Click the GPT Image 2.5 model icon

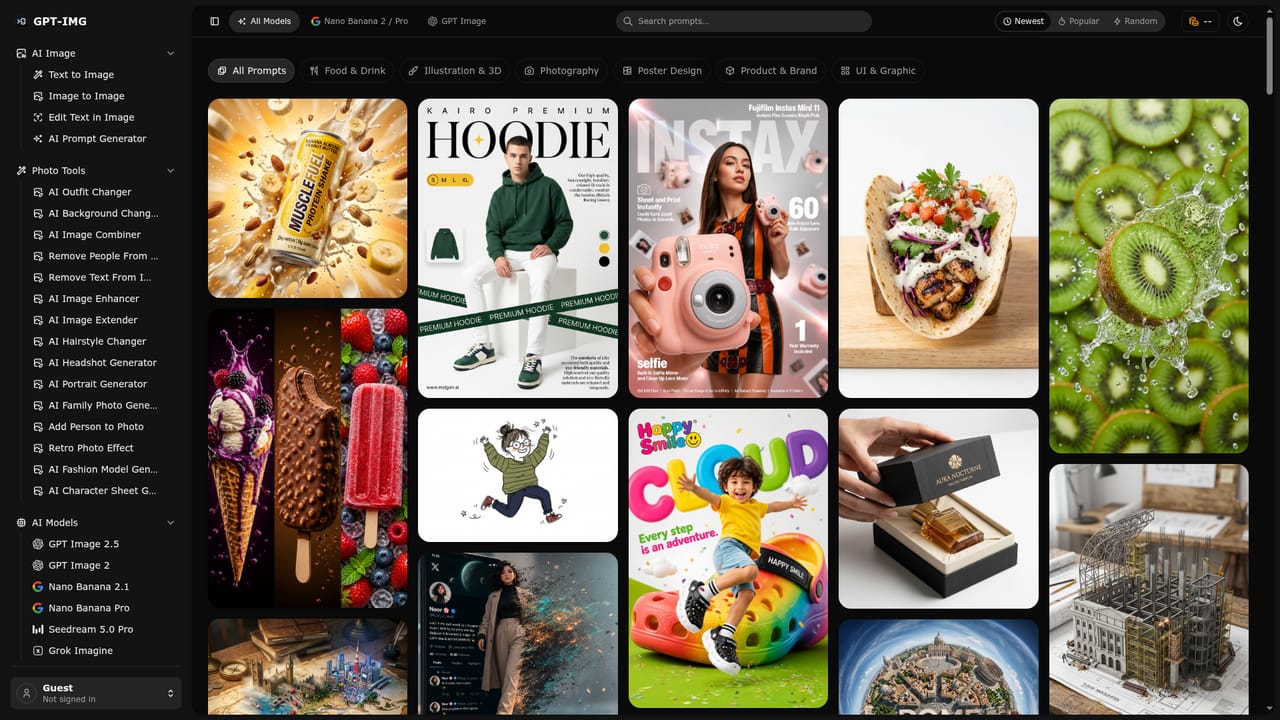(38, 544)
